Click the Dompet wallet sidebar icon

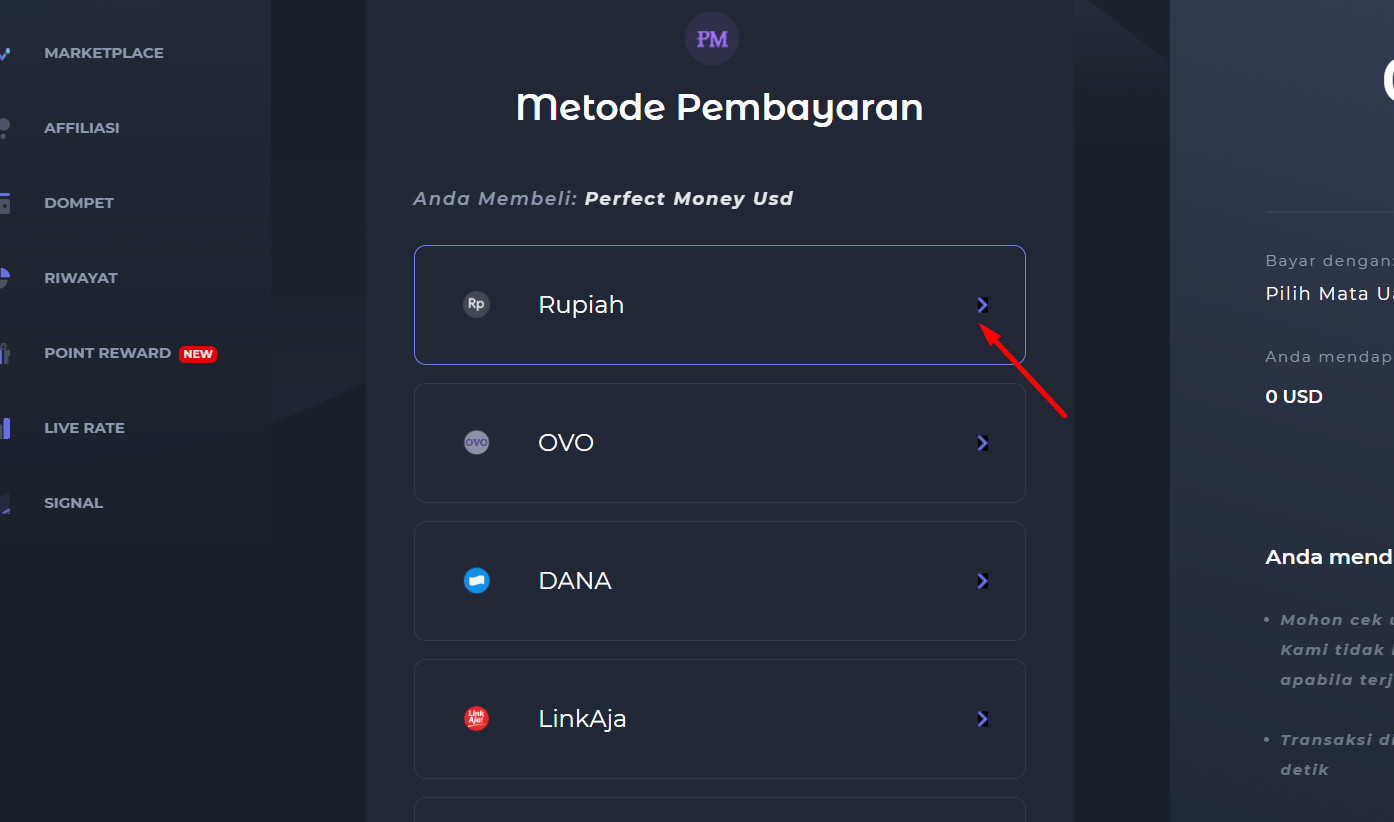[4, 203]
